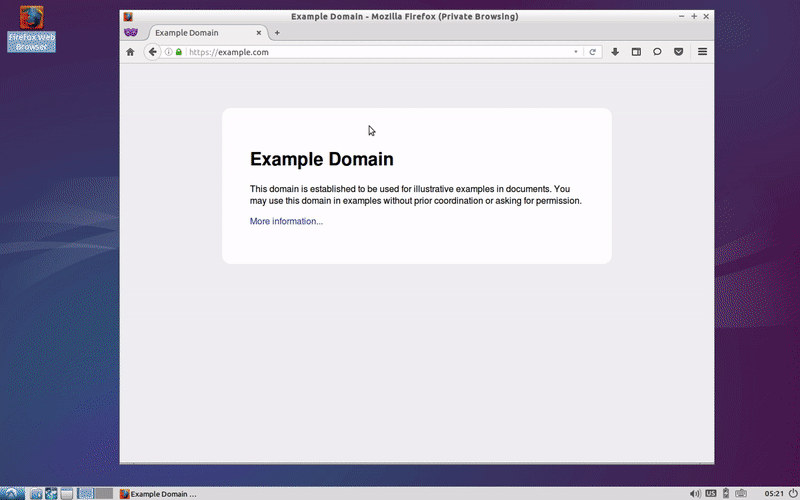The width and height of the screenshot is (800, 500).
Task: Maximize the Firefox window
Action: [694, 17]
